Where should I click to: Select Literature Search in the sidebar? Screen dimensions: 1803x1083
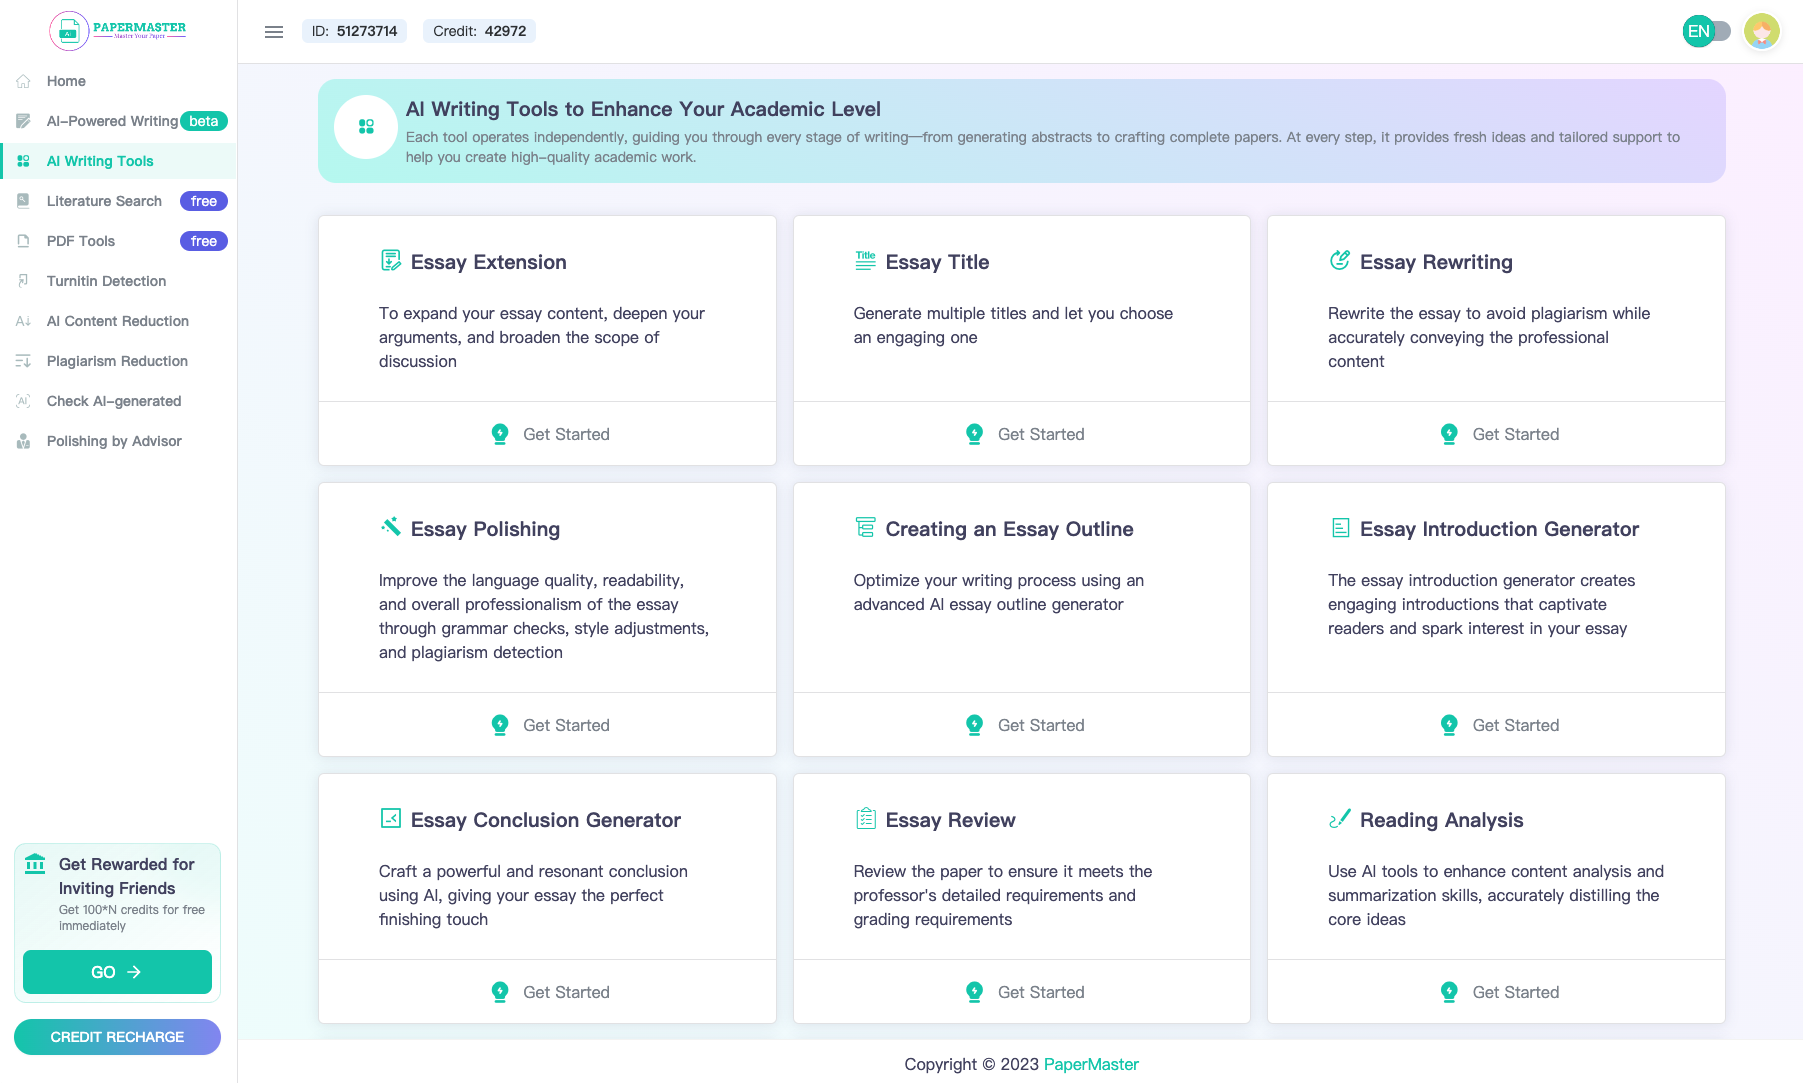tap(104, 201)
